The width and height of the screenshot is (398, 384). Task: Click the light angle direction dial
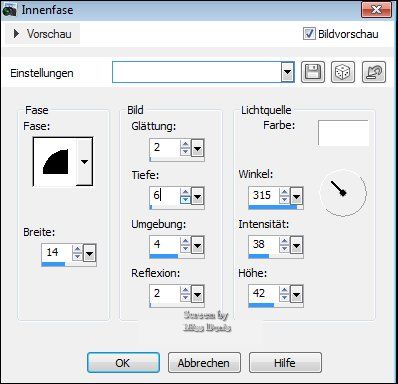(343, 193)
